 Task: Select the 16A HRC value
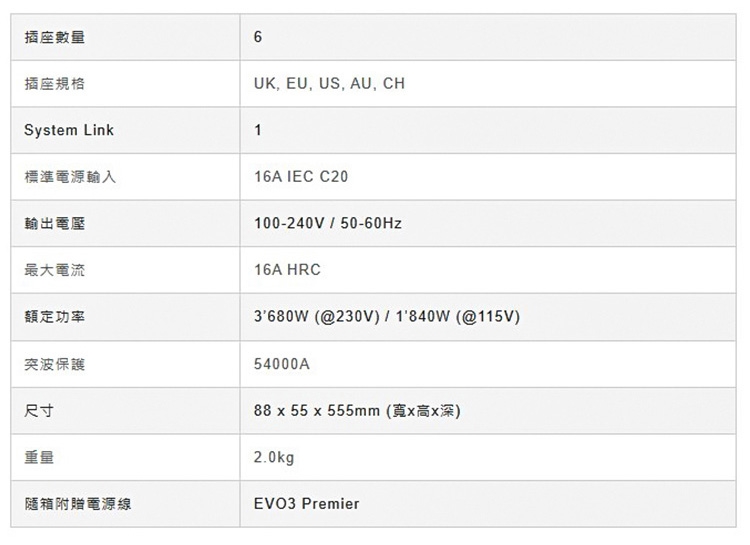(x=288, y=271)
